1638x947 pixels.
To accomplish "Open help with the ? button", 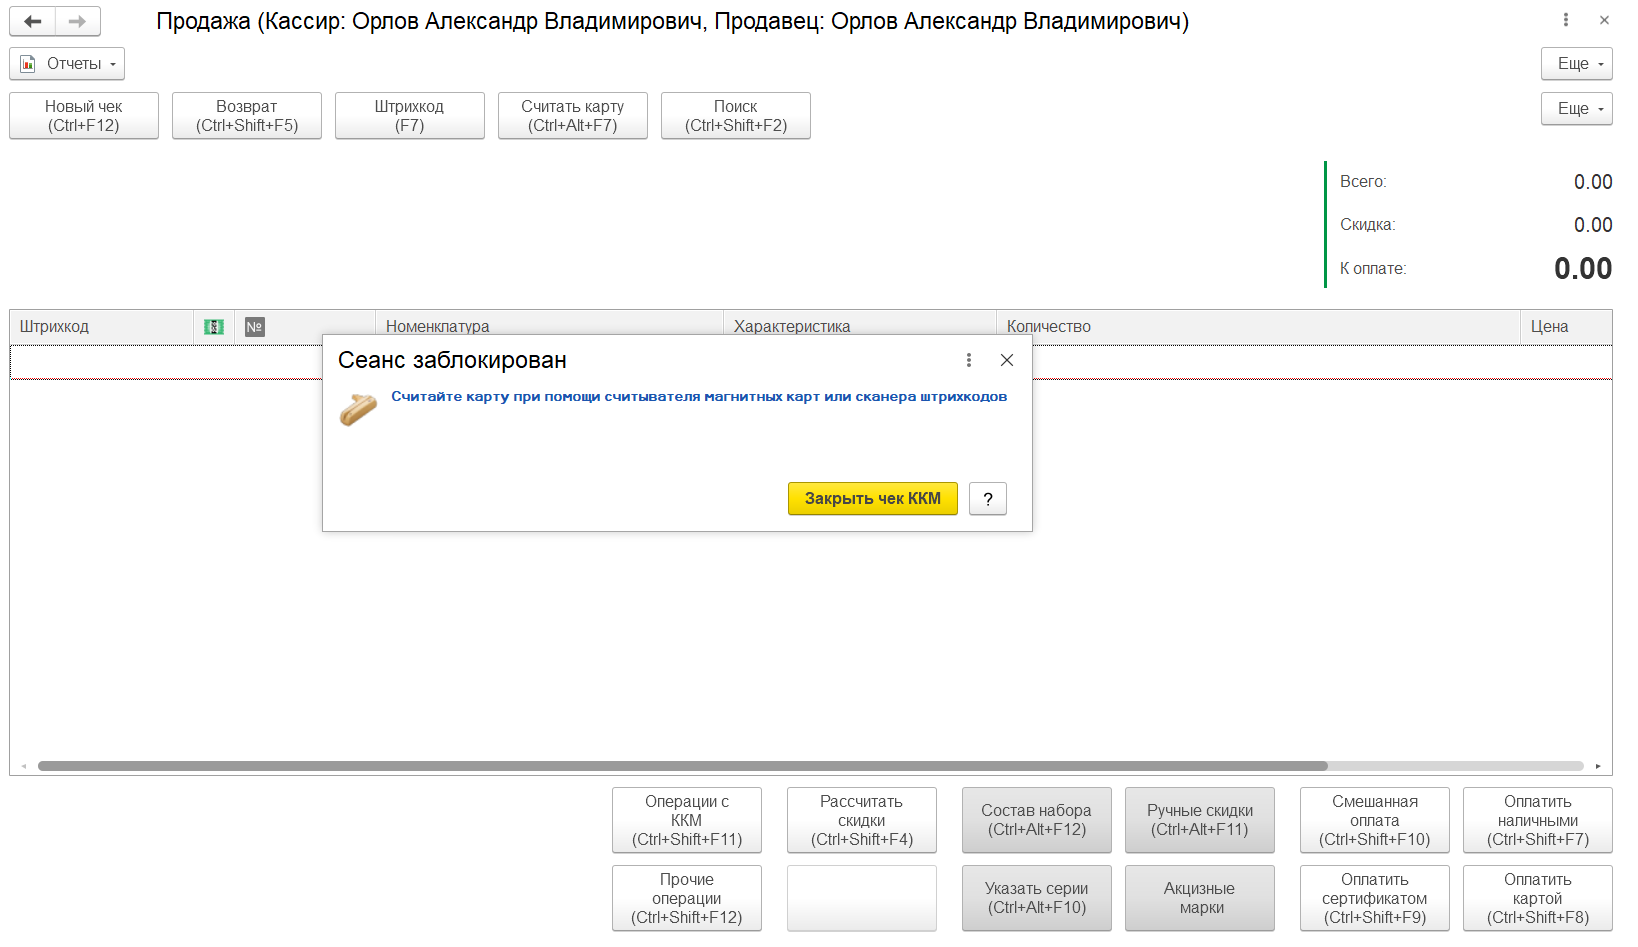I will 988,498.
